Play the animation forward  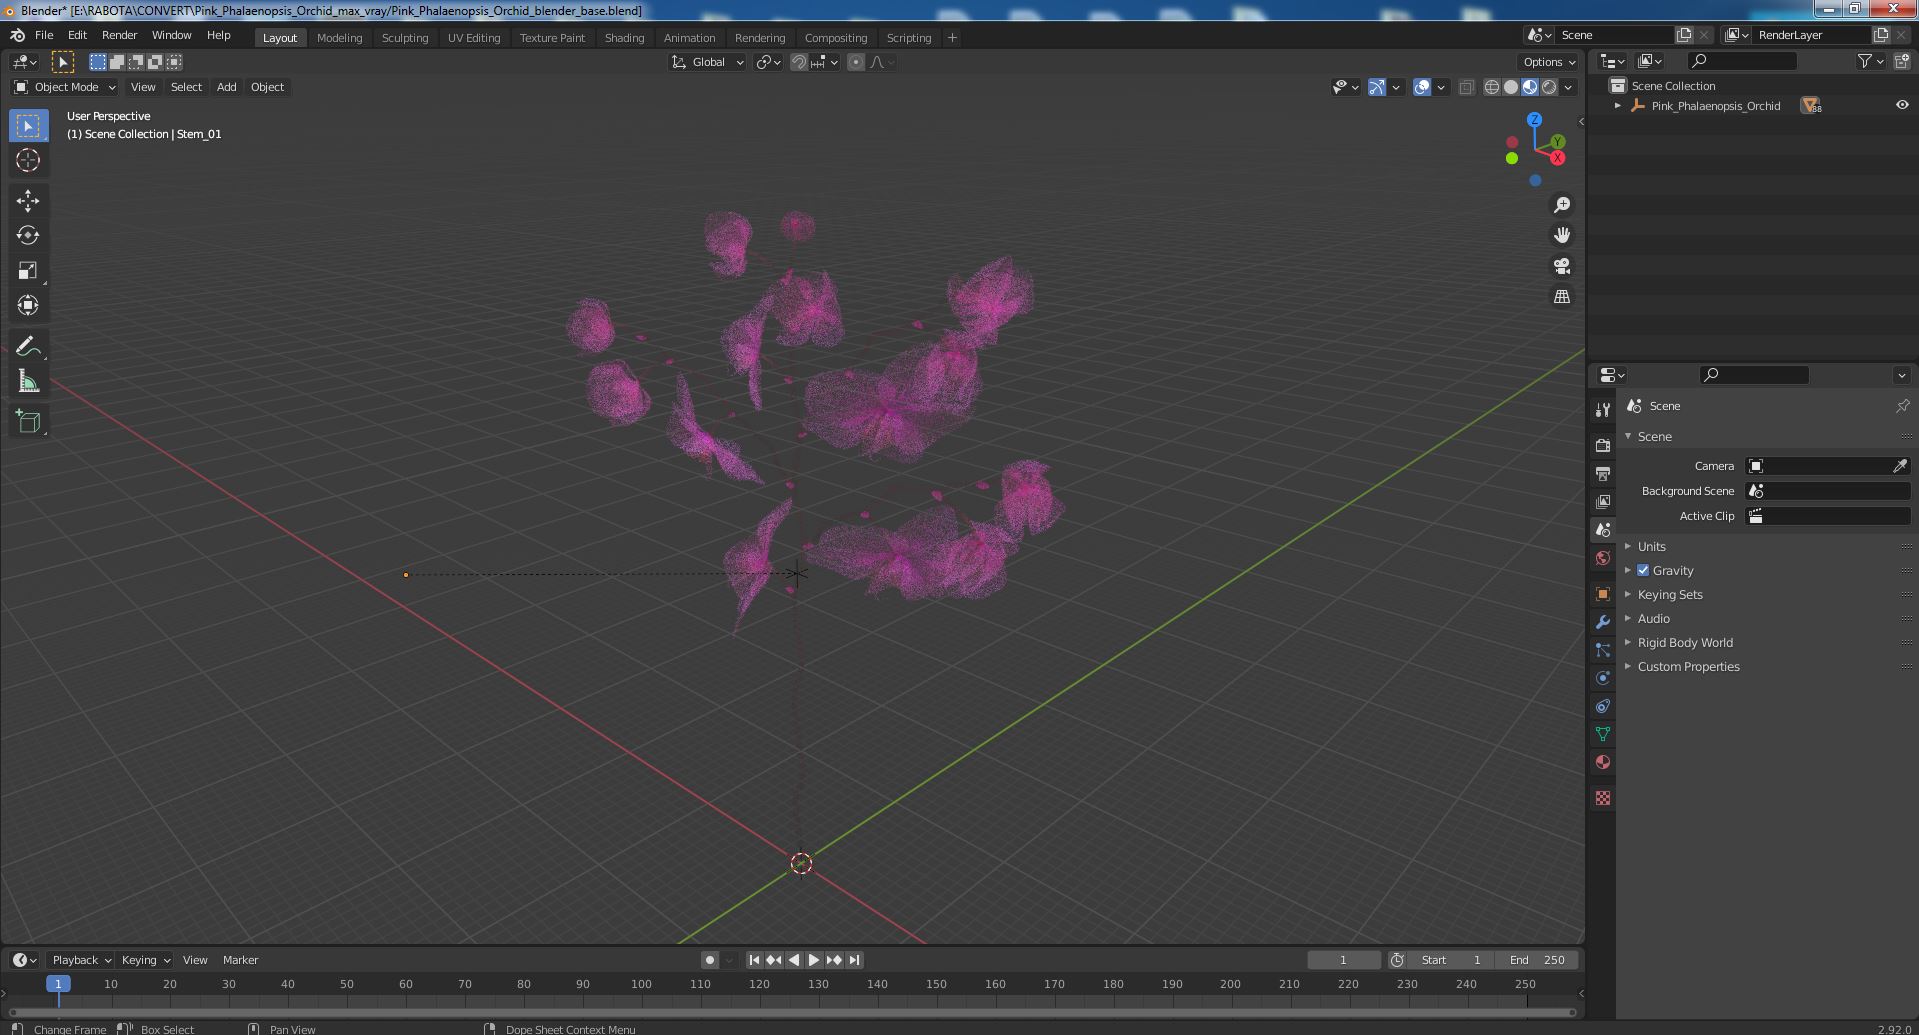click(x=814, y=960)
